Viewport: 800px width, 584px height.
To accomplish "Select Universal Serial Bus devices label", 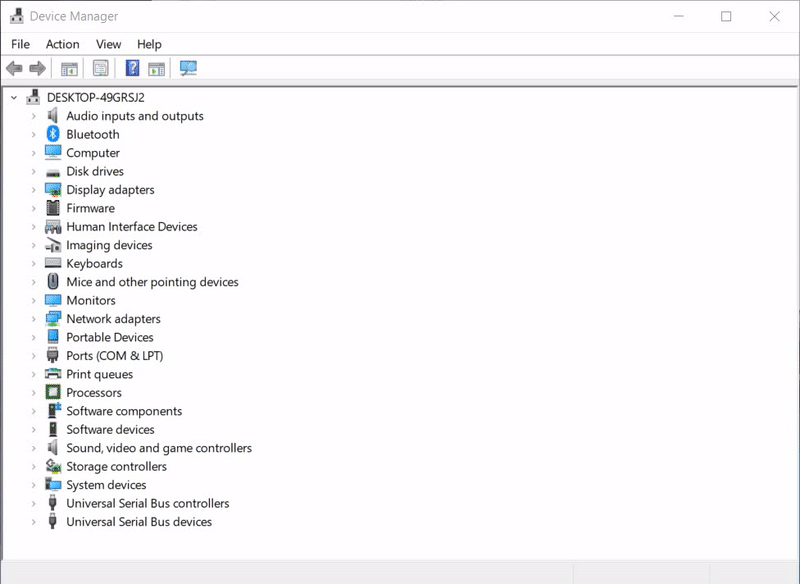I will pos(139,522).
